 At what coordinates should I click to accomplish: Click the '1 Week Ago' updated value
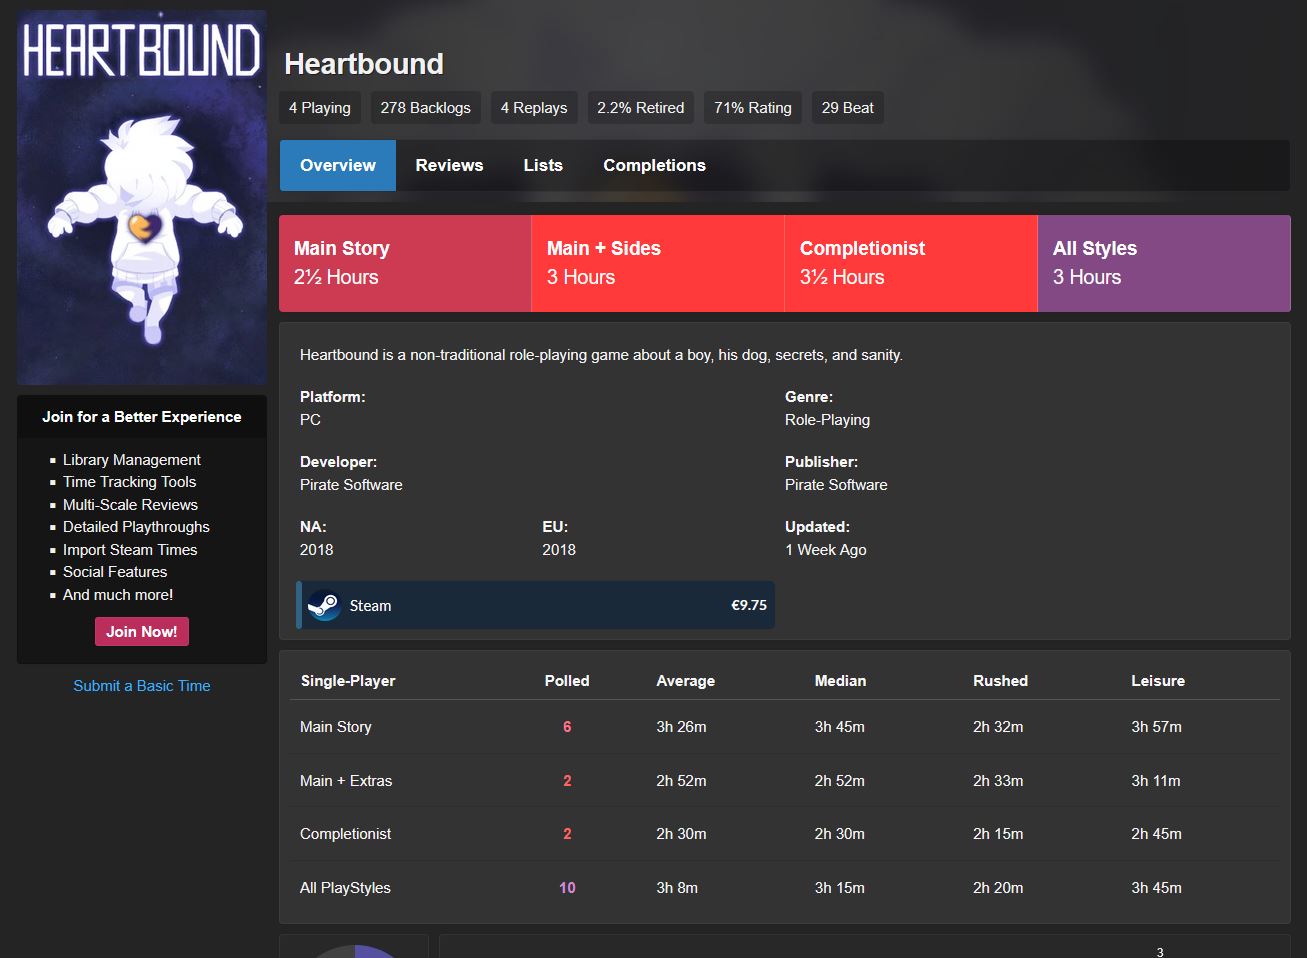(826, 550)
